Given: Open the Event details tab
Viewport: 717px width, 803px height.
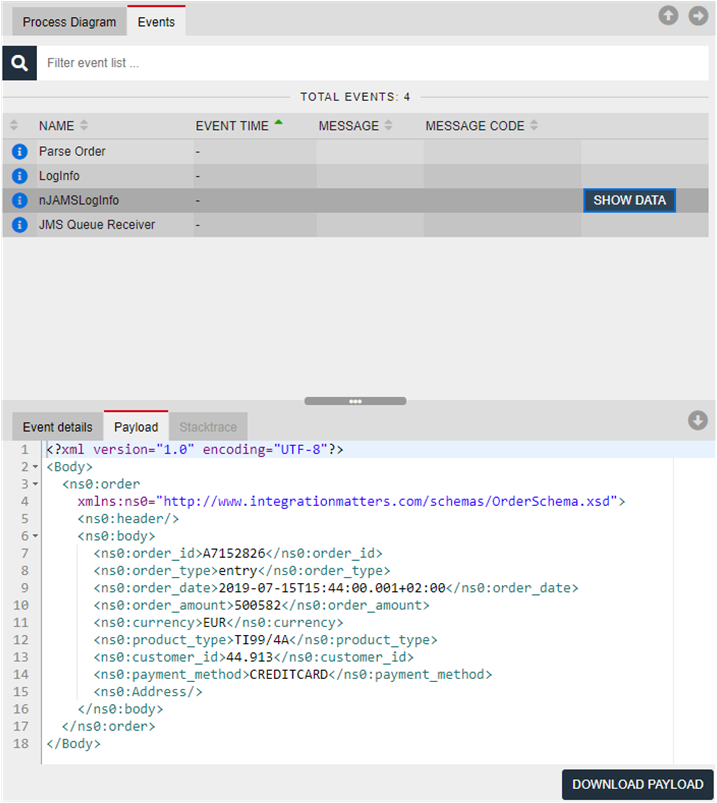Looking at the screenshot, I should click(x=57, y=427).
